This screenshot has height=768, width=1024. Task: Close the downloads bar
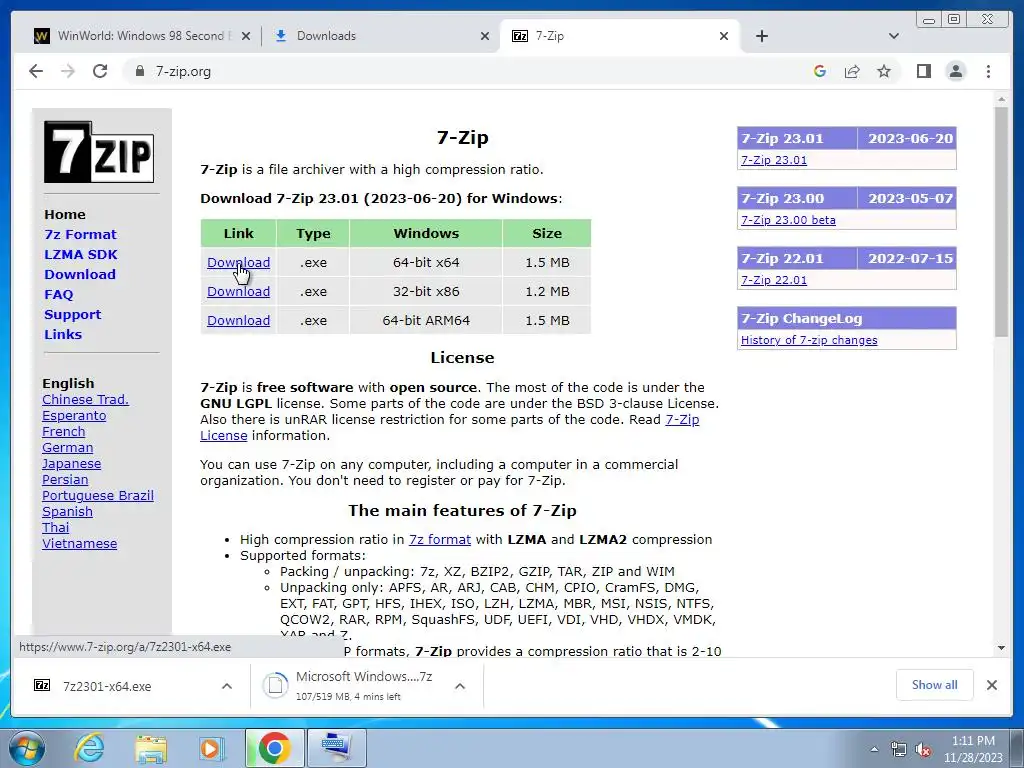click(991, 685)
